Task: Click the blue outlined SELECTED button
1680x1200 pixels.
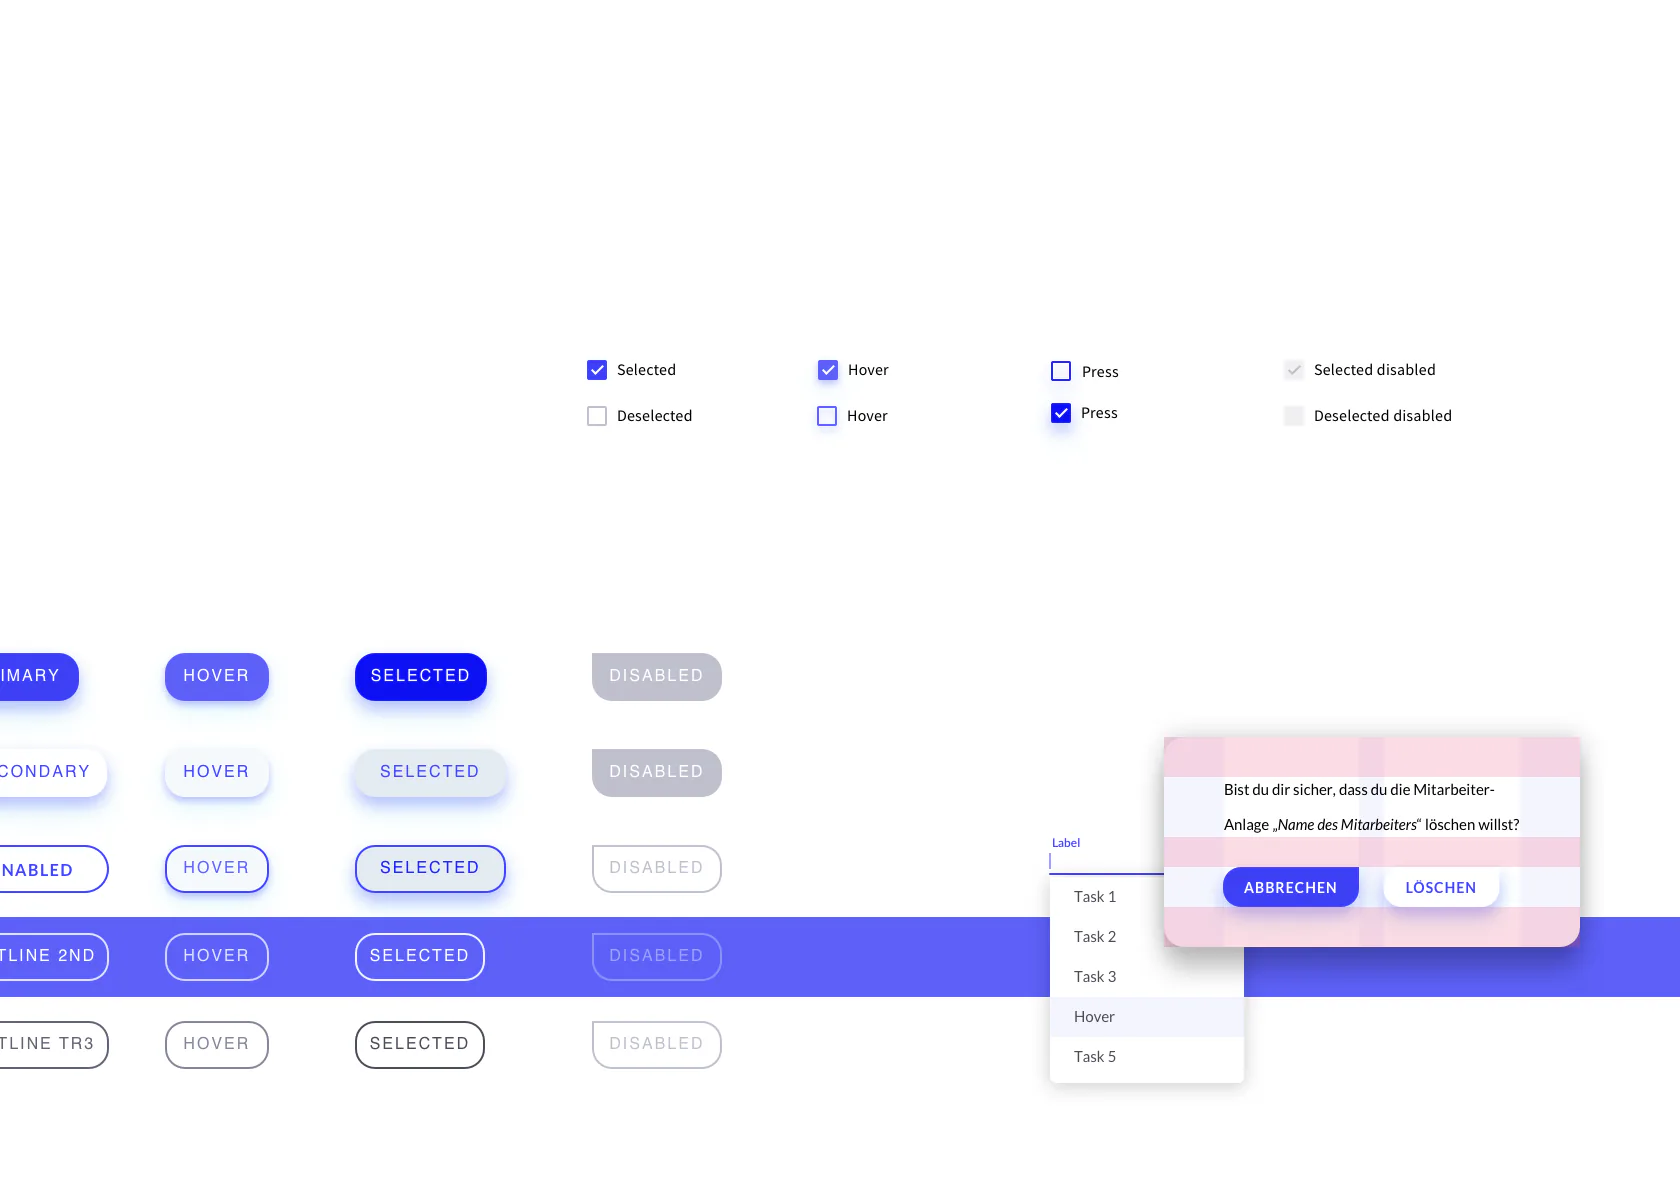Action: (x=430, y=869)
